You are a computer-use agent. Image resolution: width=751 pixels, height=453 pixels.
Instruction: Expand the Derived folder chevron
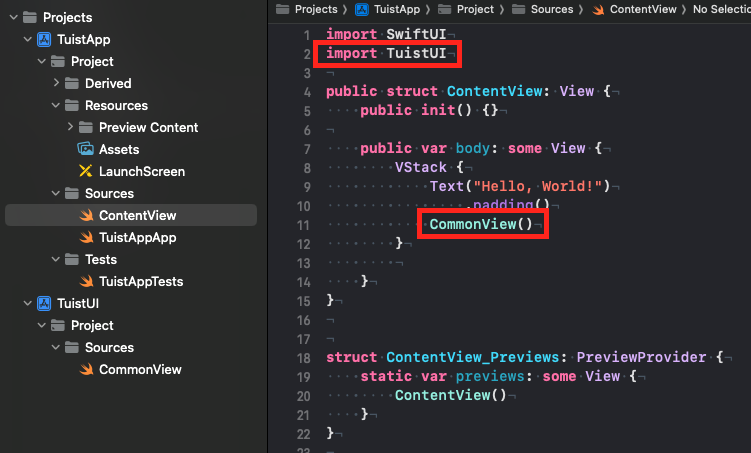(56, 83)
